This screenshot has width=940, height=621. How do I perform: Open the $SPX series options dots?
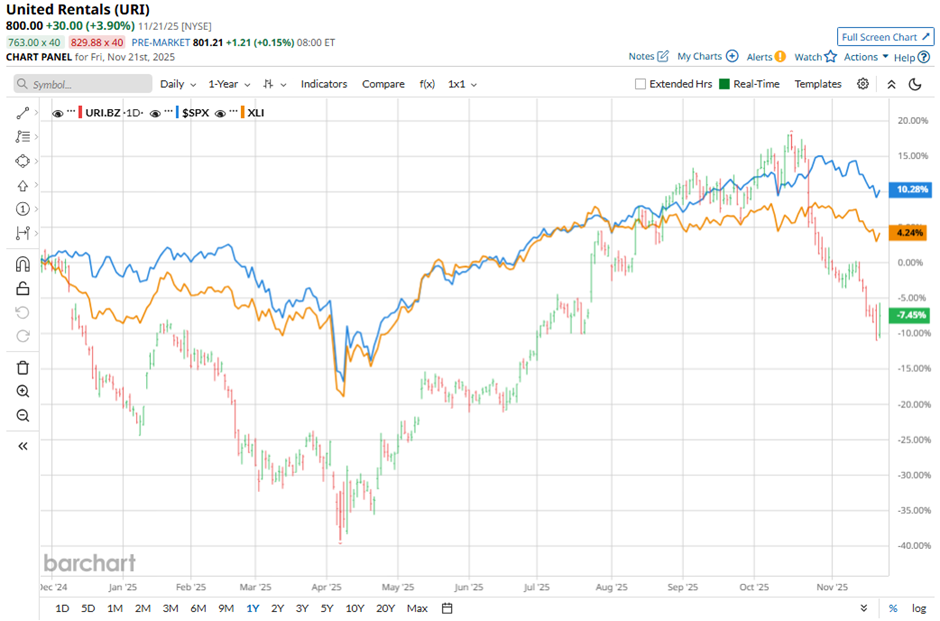168,111
